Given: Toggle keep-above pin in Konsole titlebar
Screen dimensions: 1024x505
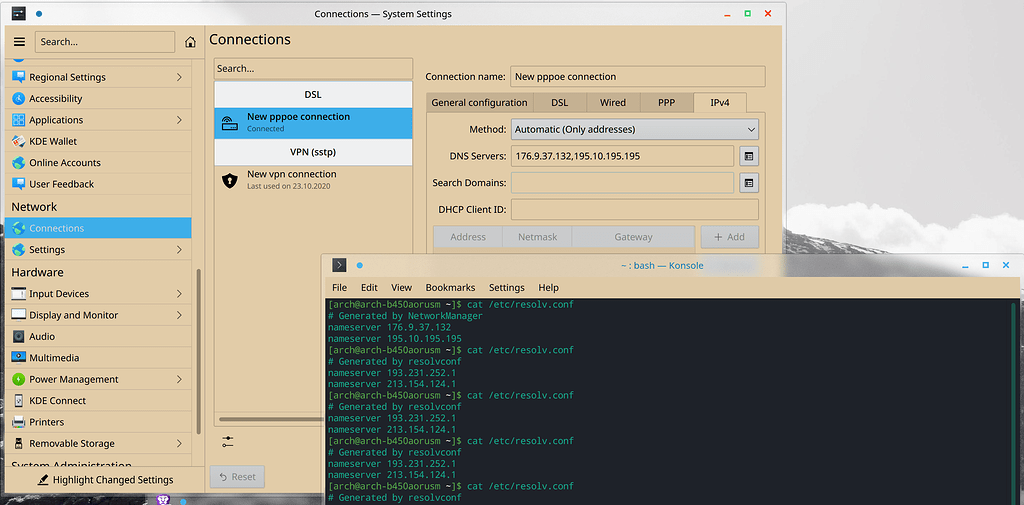Looking at the screenshot, I should click(359, 265).
